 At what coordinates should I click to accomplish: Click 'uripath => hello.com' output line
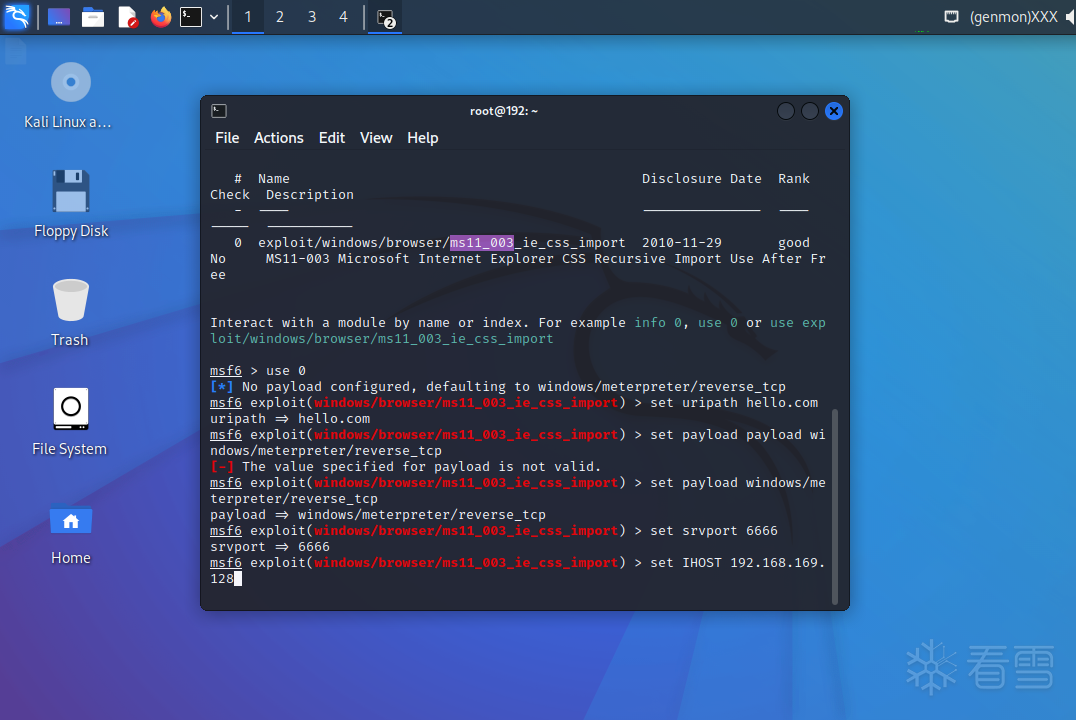290,419
